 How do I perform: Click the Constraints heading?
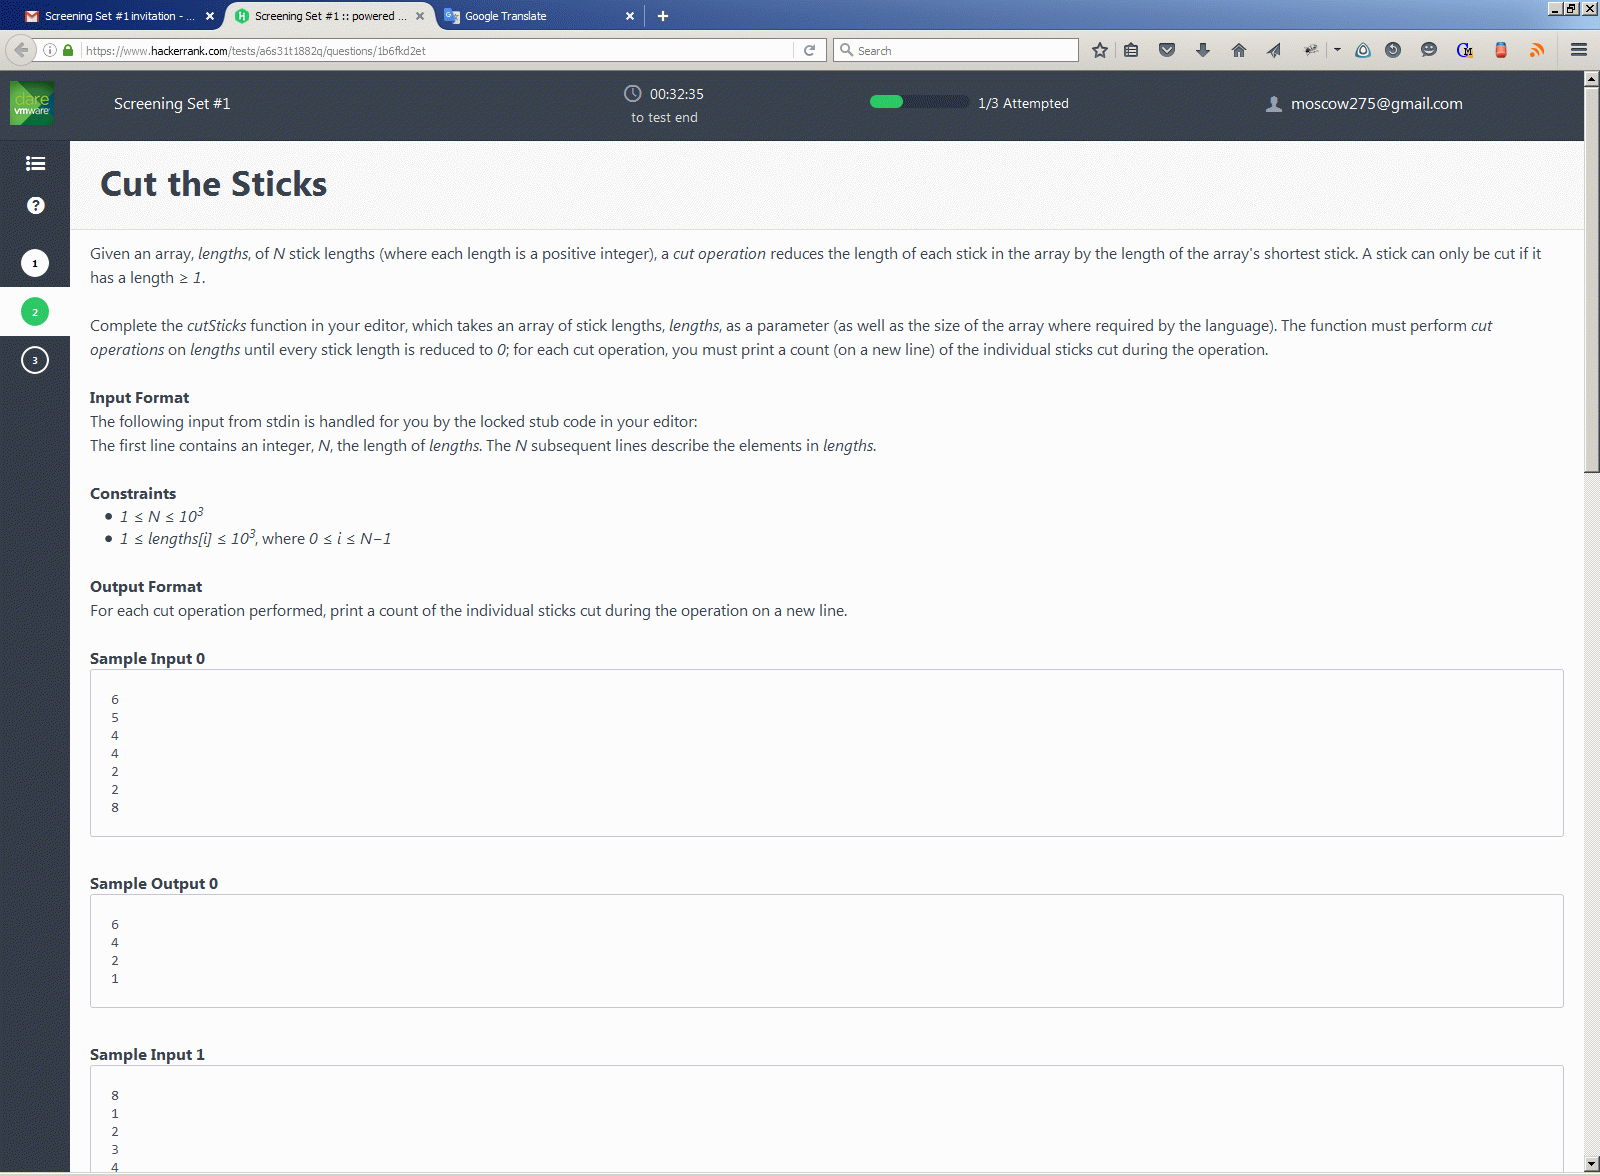(133, 494)
